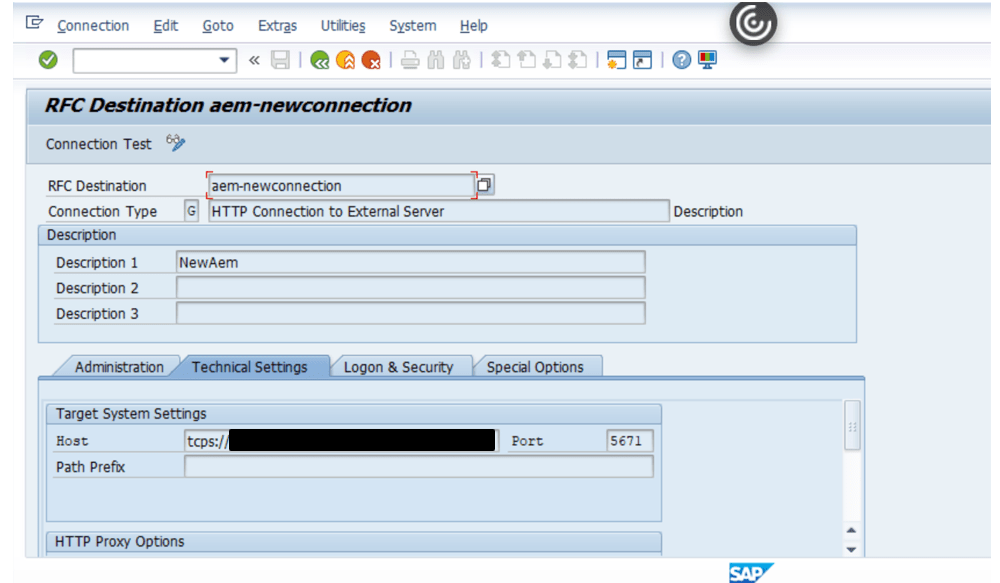Click the RFC Destination field aem-newconnection
This screenshot has height=583, width=1000.
click(341, 186)
